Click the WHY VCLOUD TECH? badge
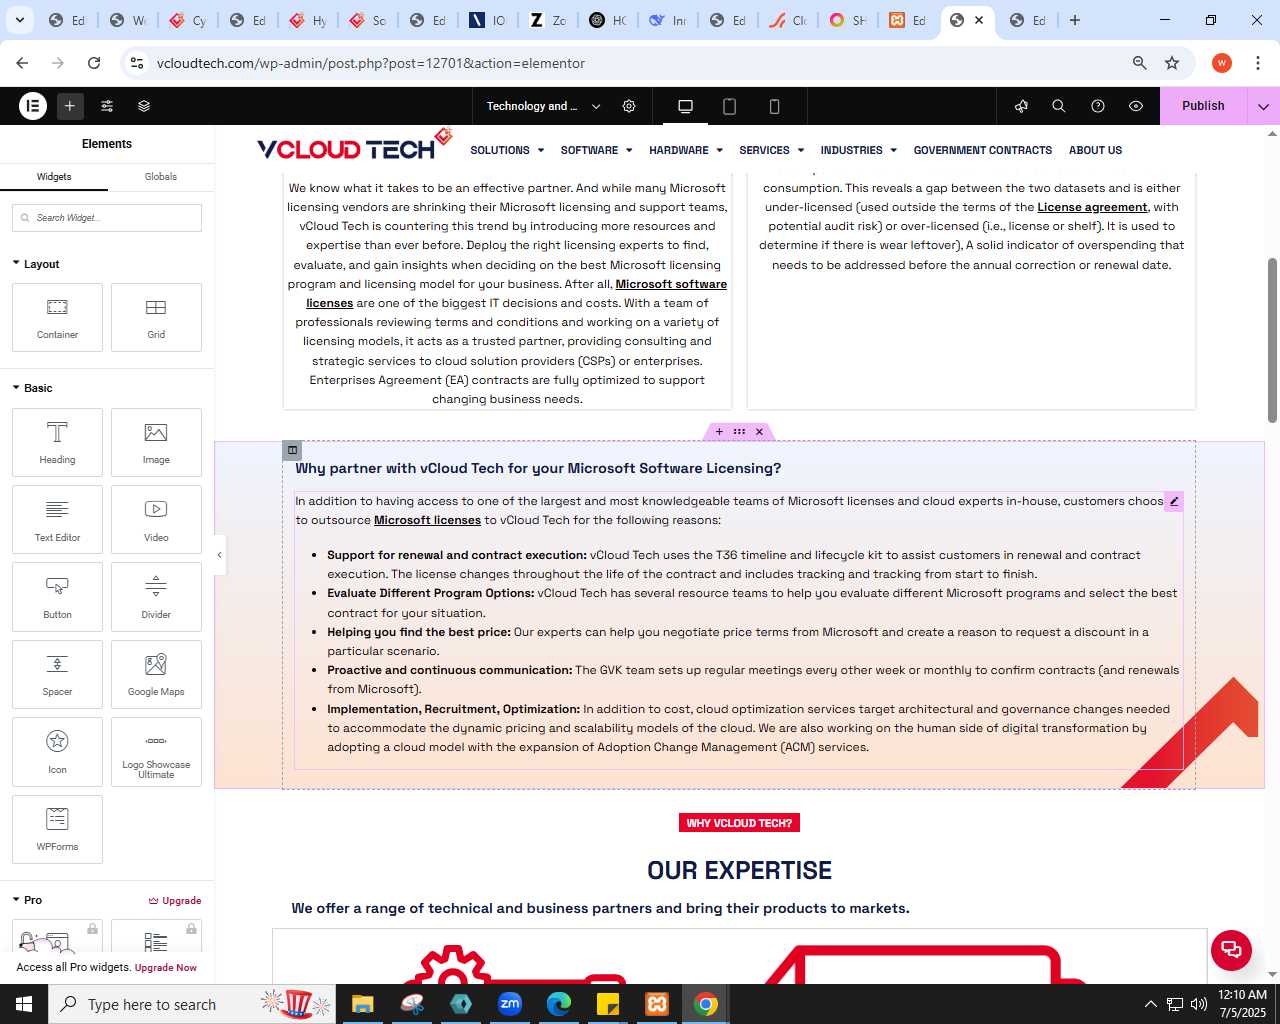The width and height of the screenshot is (1280, 1024). 739,823
